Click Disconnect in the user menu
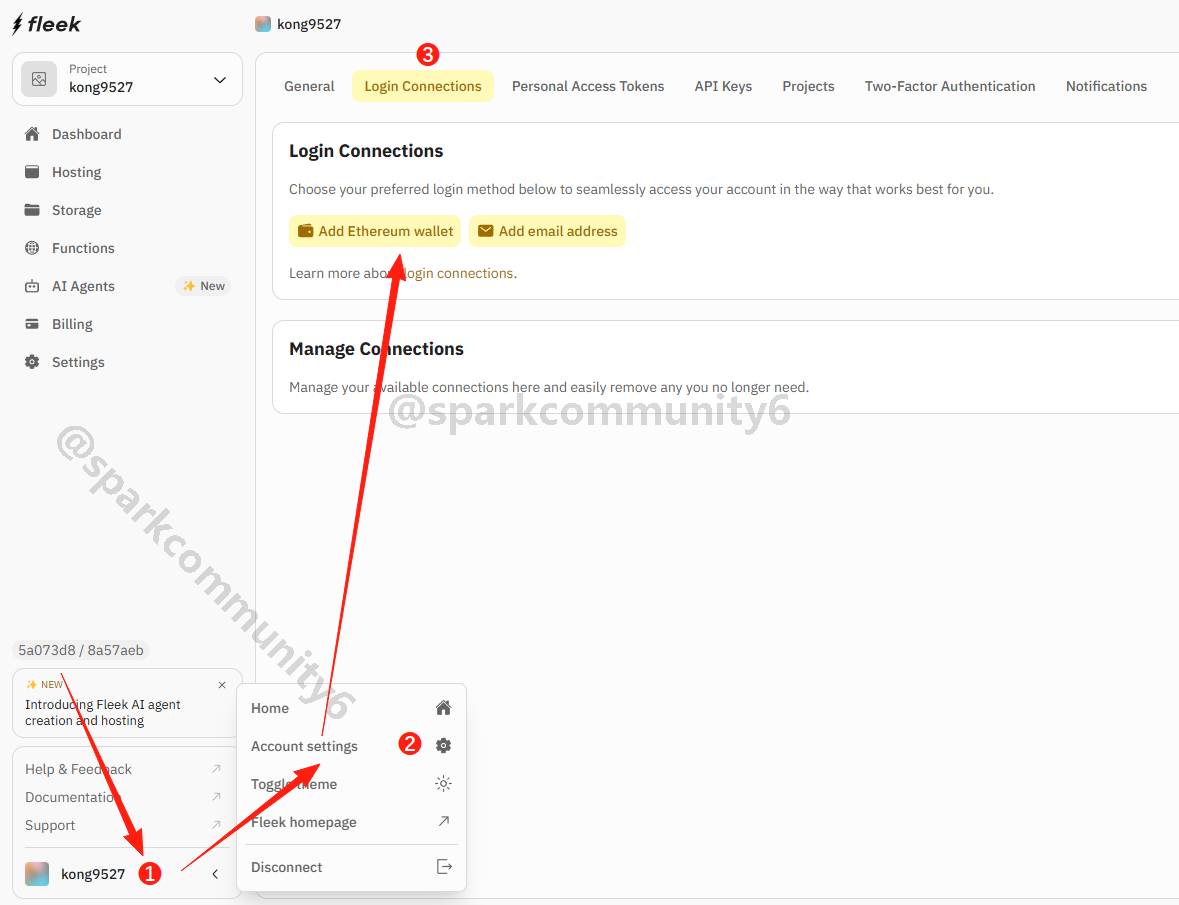 click(x=351, y=867)
